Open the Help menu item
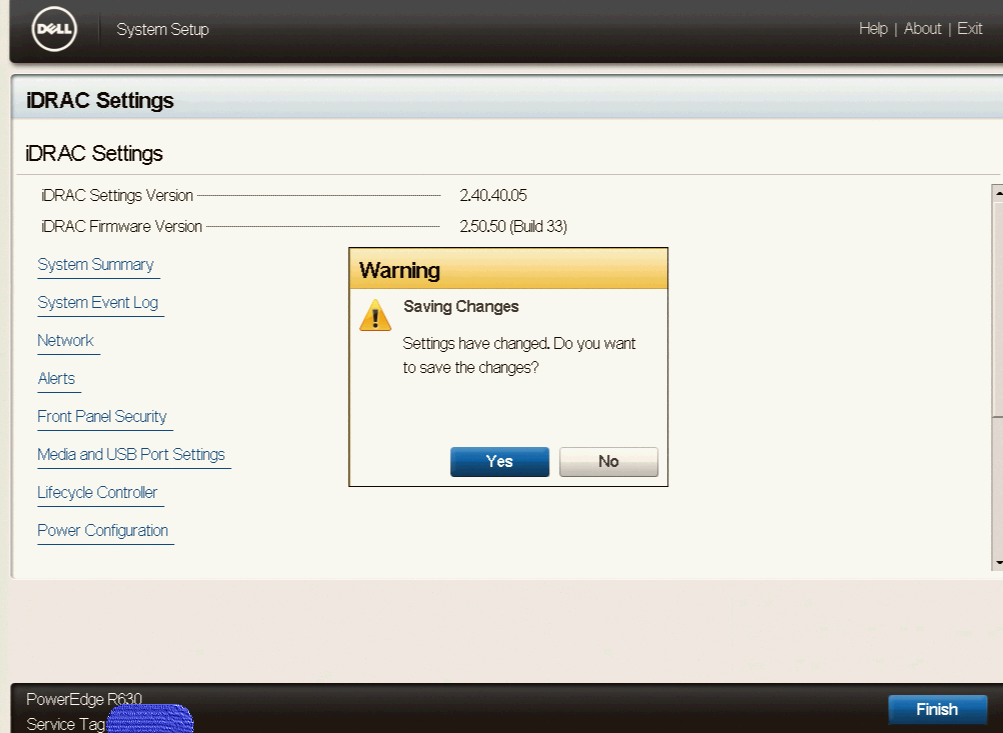This screenshot has height=733, width=1003. [872, 29]
